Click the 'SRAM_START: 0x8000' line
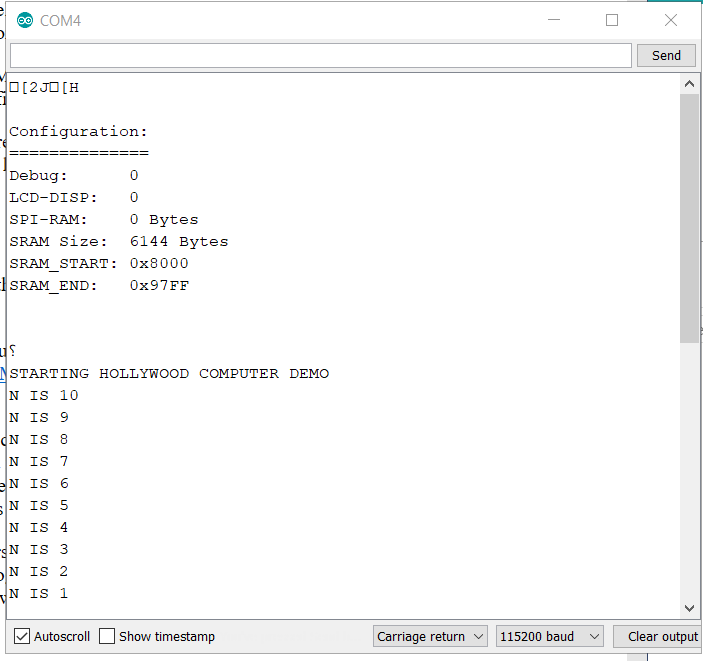Image resolution: width=703 pixels, height=661 pixels. (99, 264)
